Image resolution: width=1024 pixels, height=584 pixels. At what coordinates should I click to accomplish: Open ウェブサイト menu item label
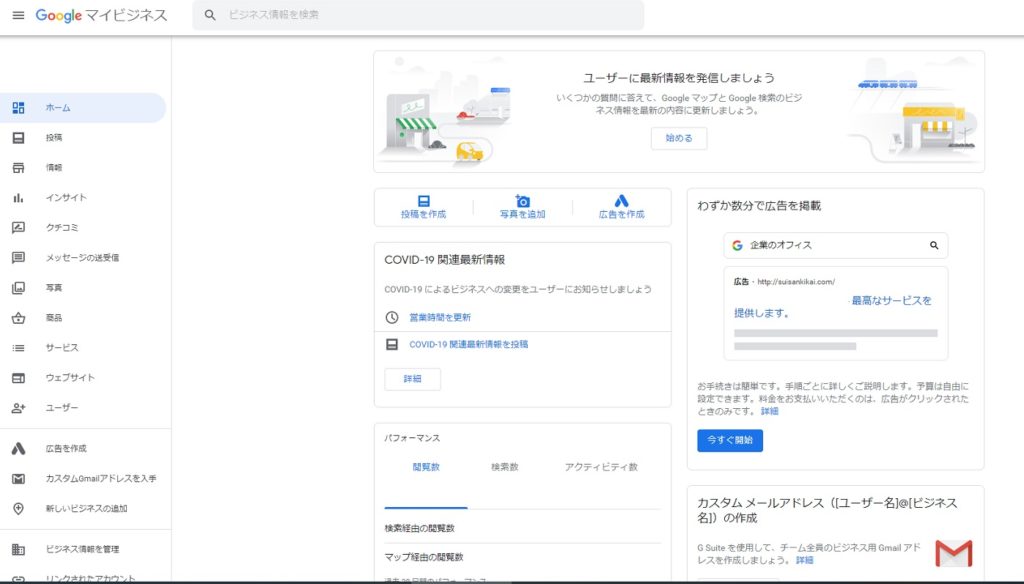[70, 378]
